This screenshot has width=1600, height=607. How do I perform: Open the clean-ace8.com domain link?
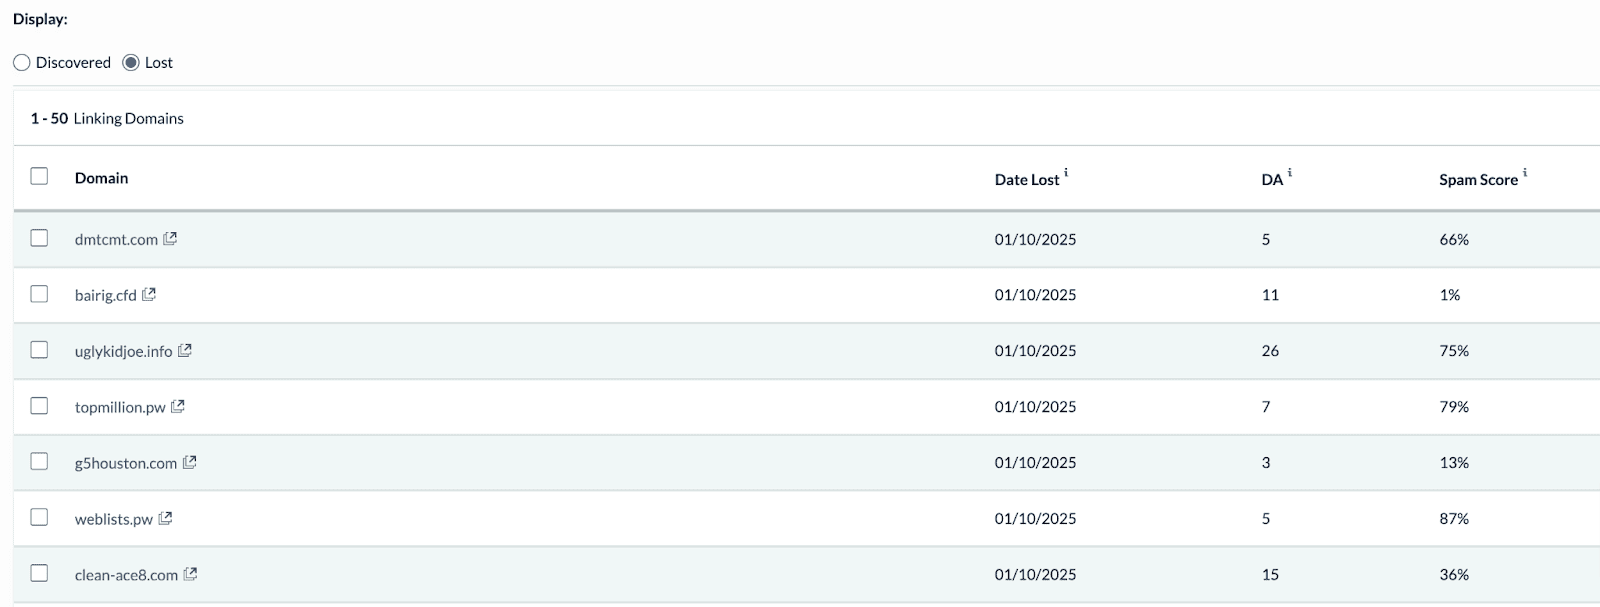[126, 576]
